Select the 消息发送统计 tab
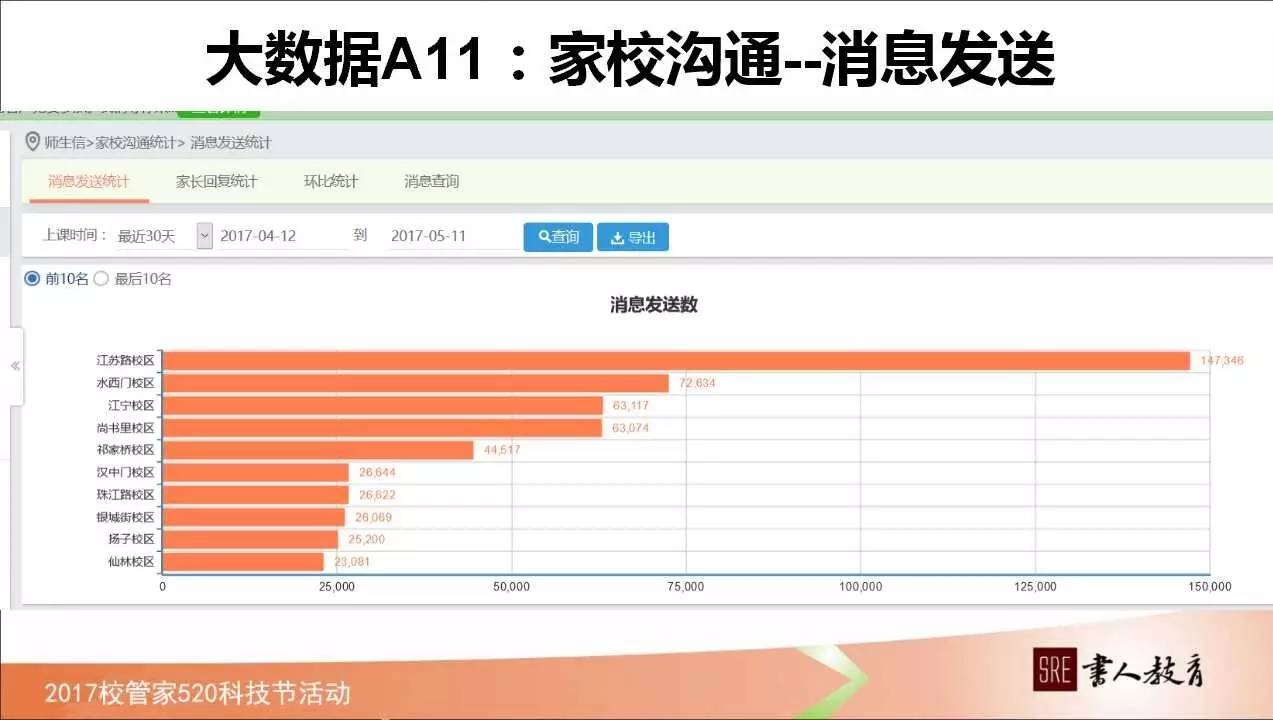The image size is (1273, 720). click(89, 181)
